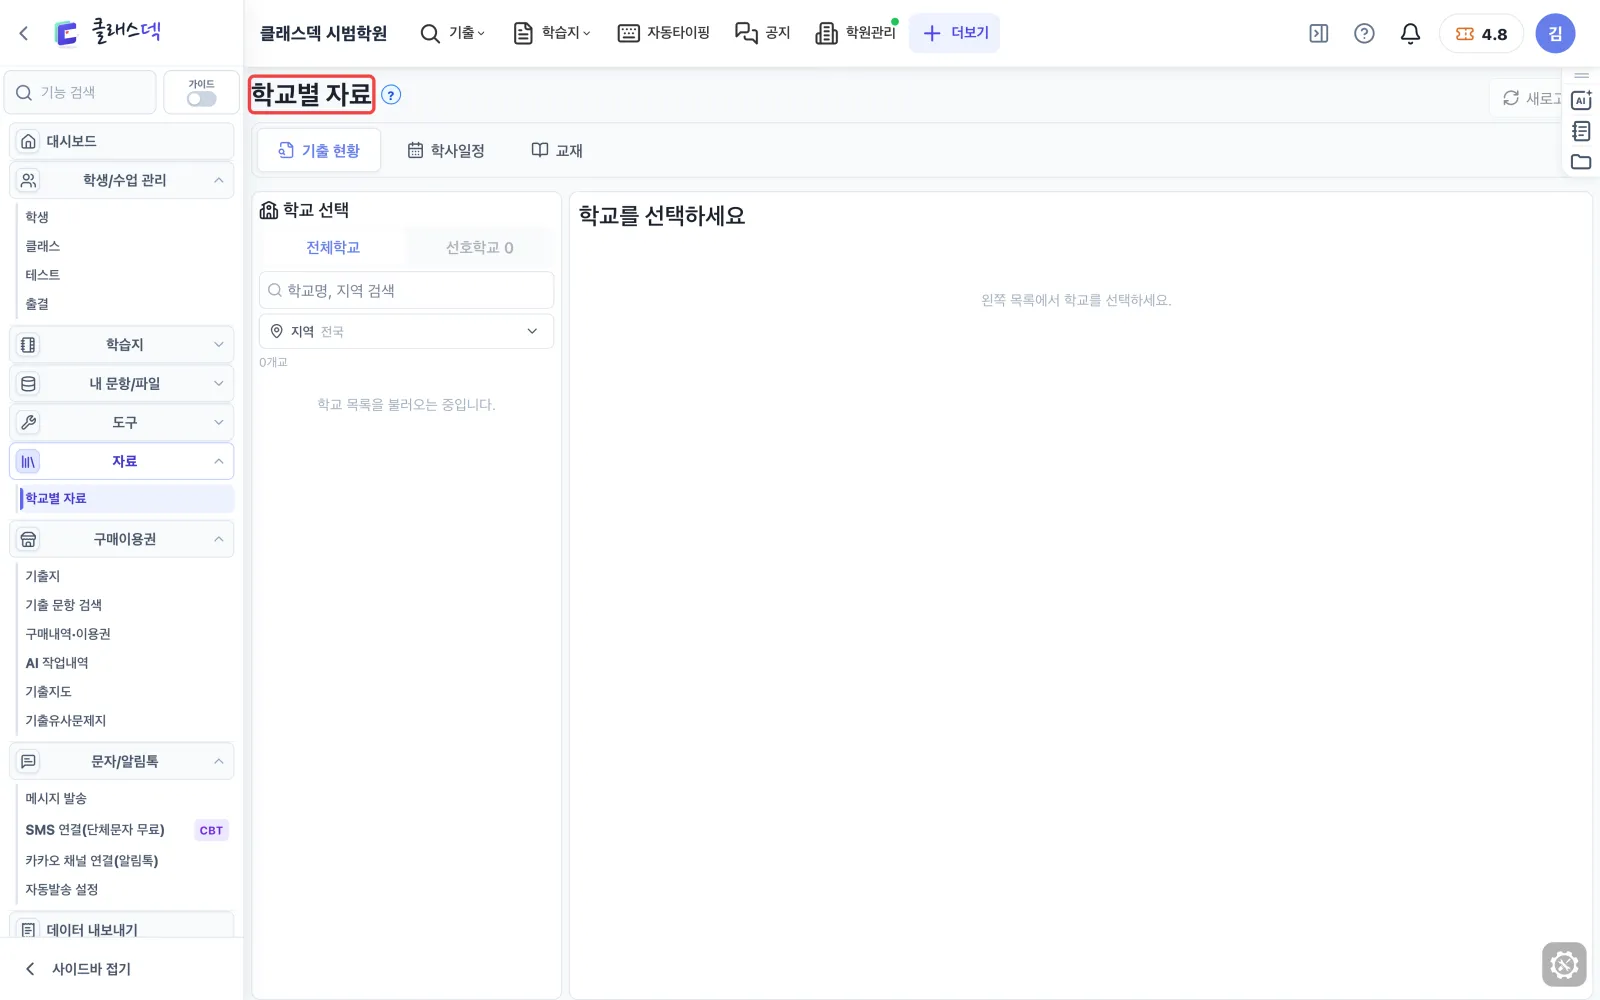The width and height of the screenshot is (1600, 1000).
Task: Focus the 기능 검색 sidebar field
Action: click(80, 92)
